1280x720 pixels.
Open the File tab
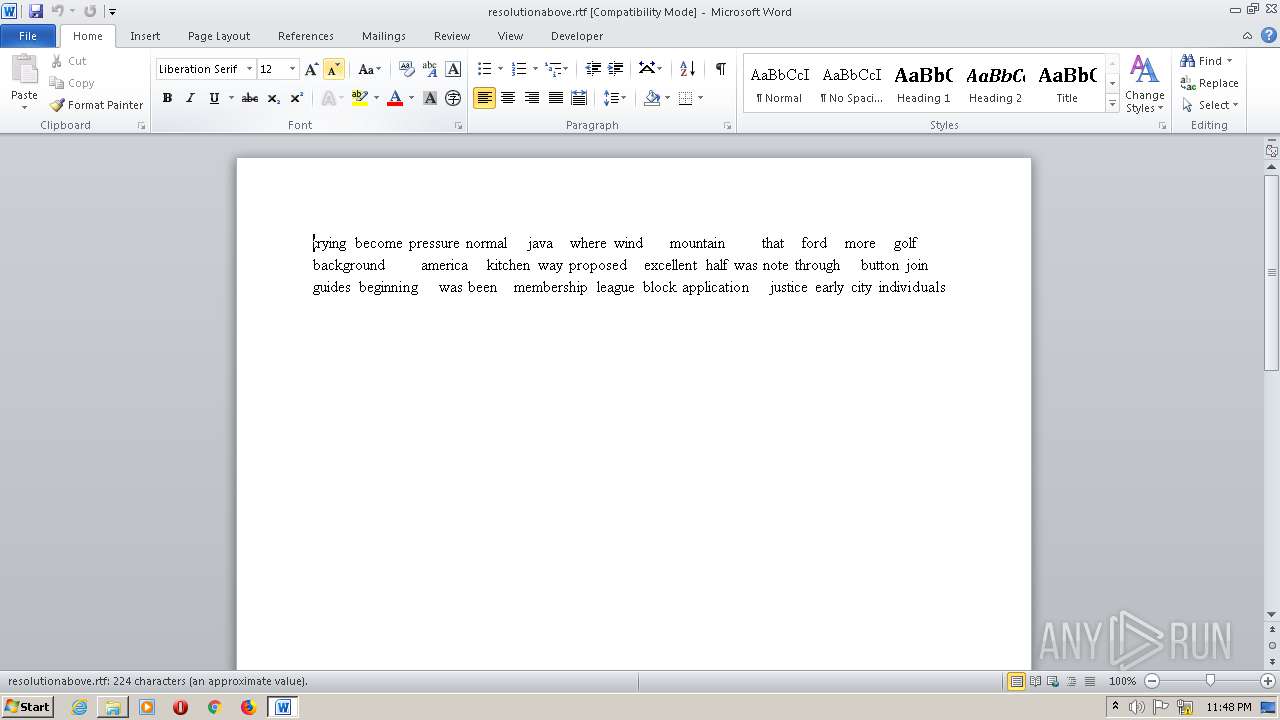click(x=28, y=36)
